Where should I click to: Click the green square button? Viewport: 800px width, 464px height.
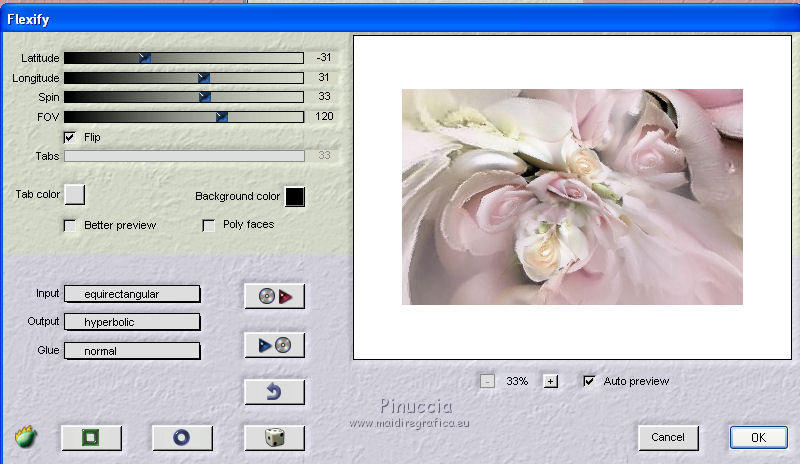91,437
